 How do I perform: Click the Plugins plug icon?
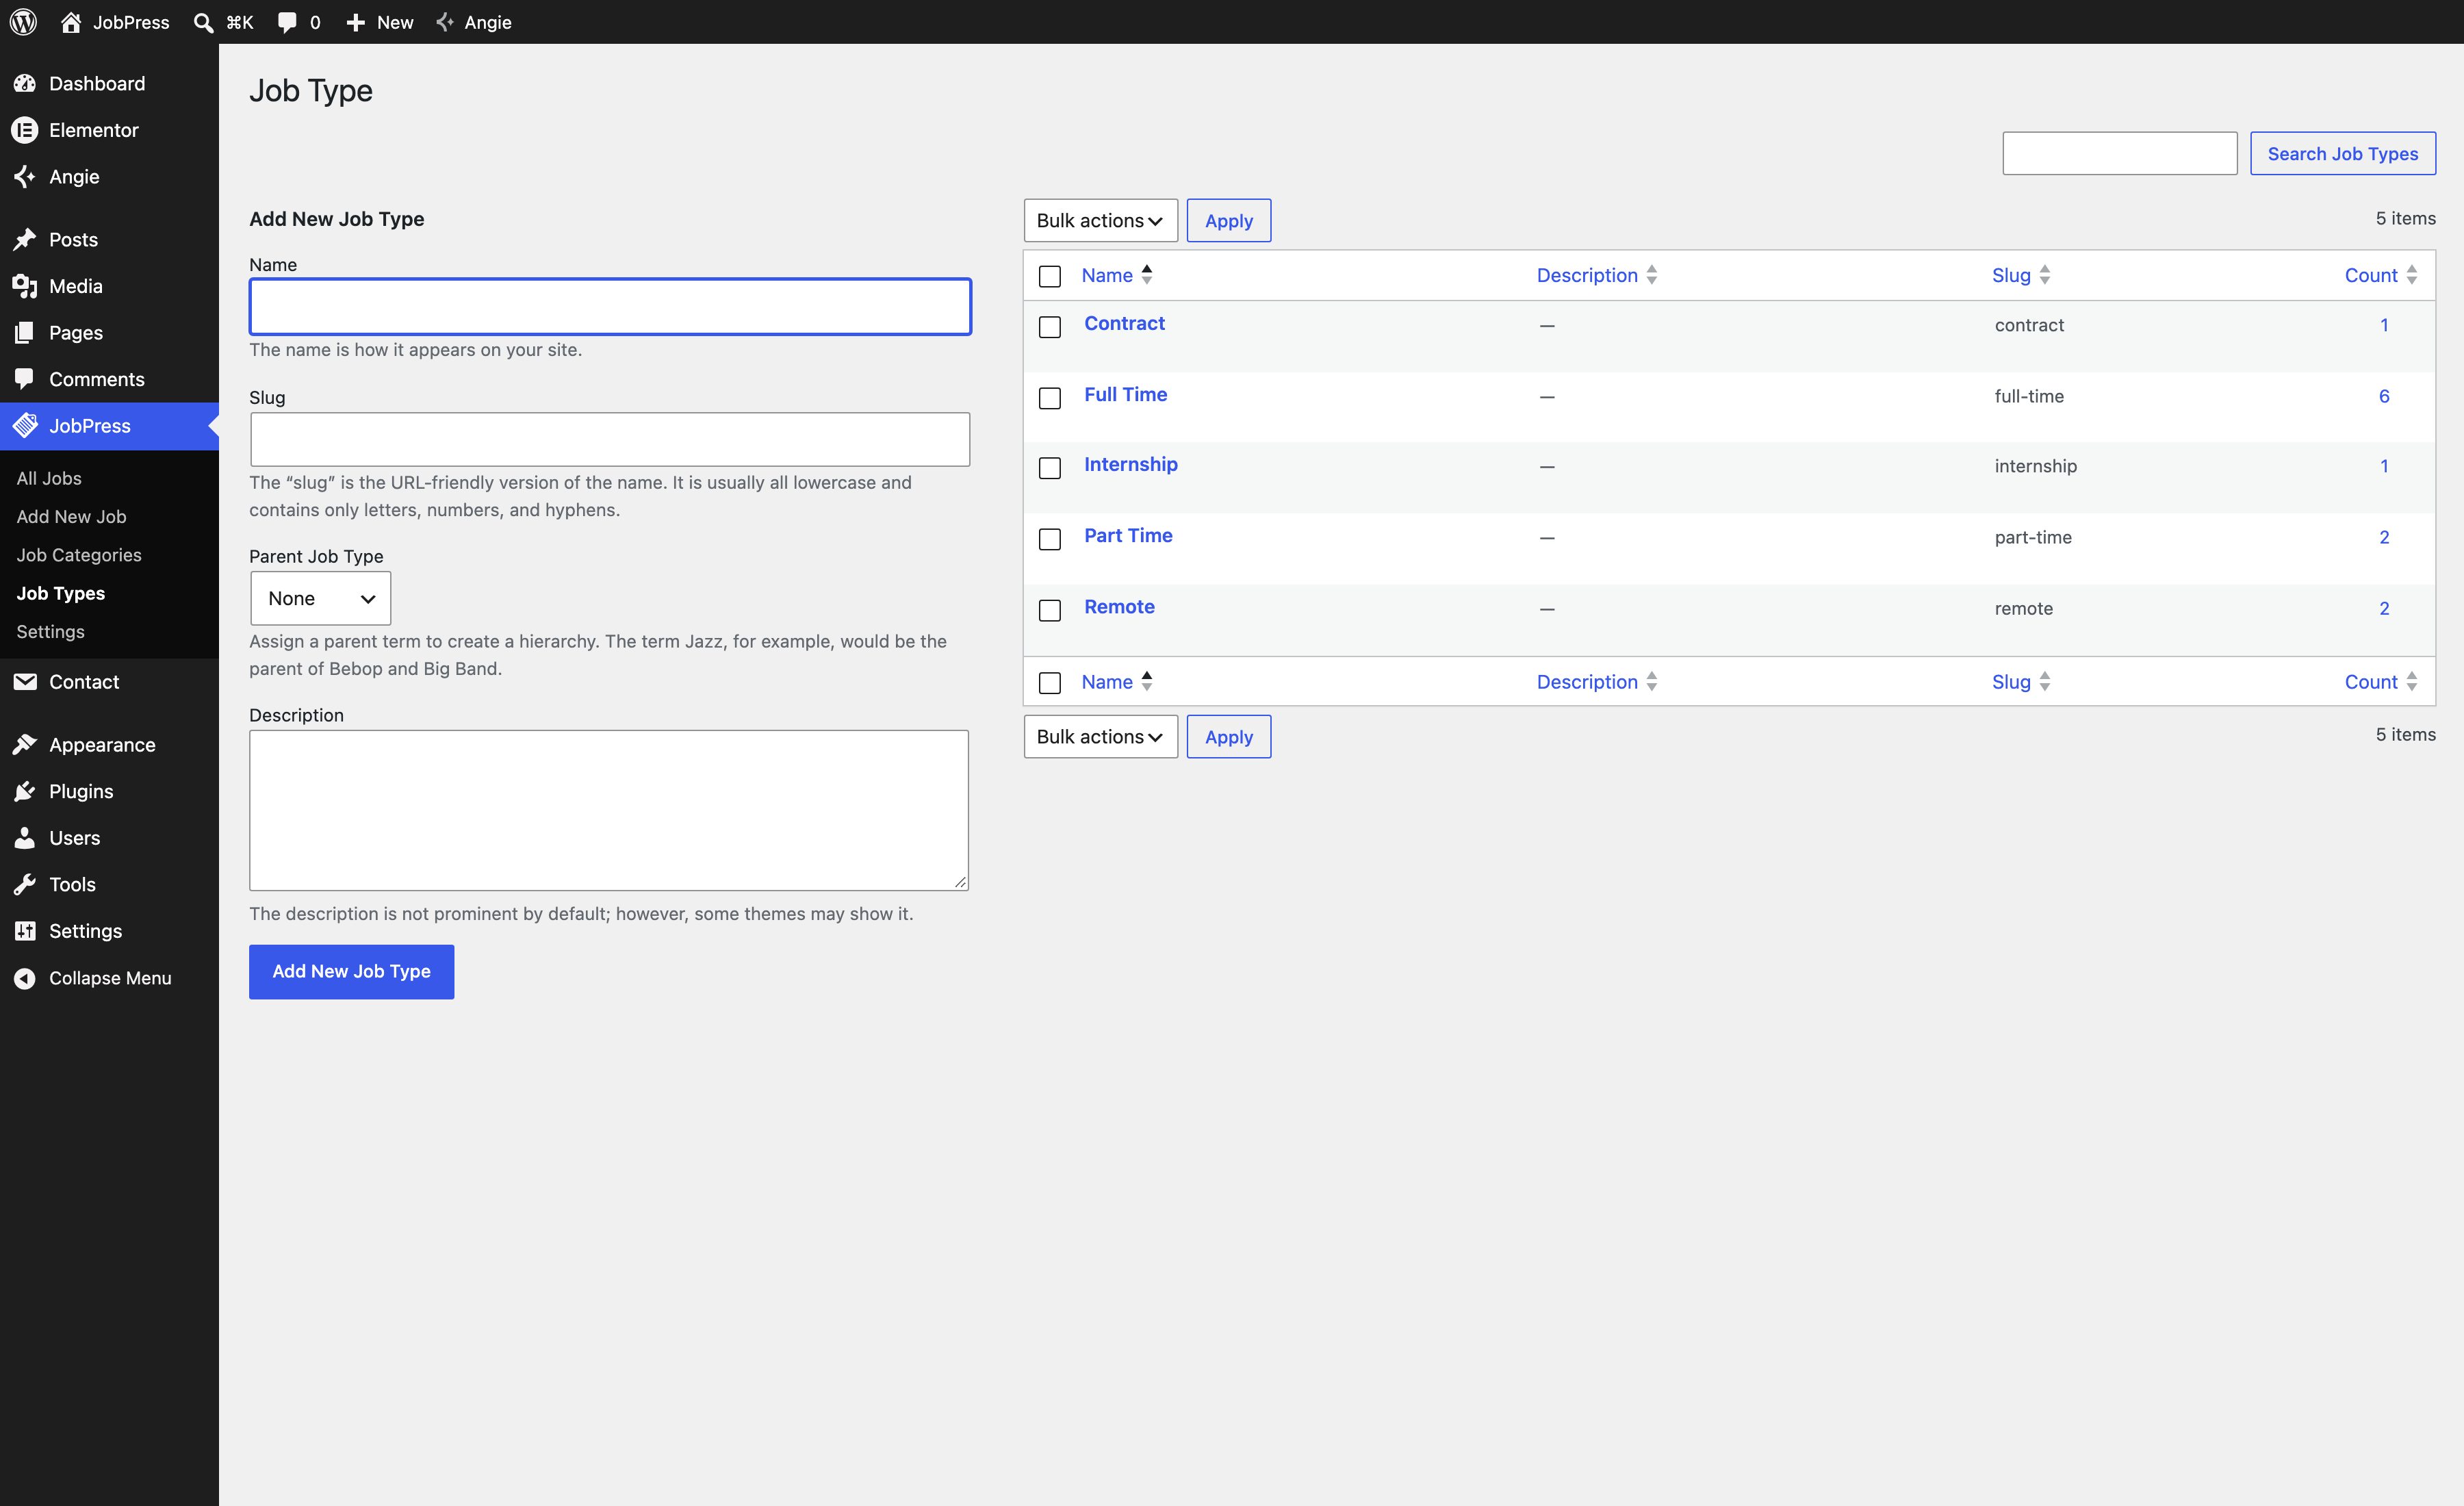pyautogui.click(x=25, y=791)
